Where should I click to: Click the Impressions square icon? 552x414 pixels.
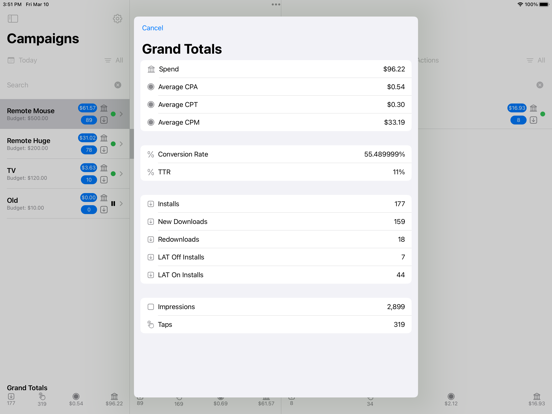[x=151, y=307]
